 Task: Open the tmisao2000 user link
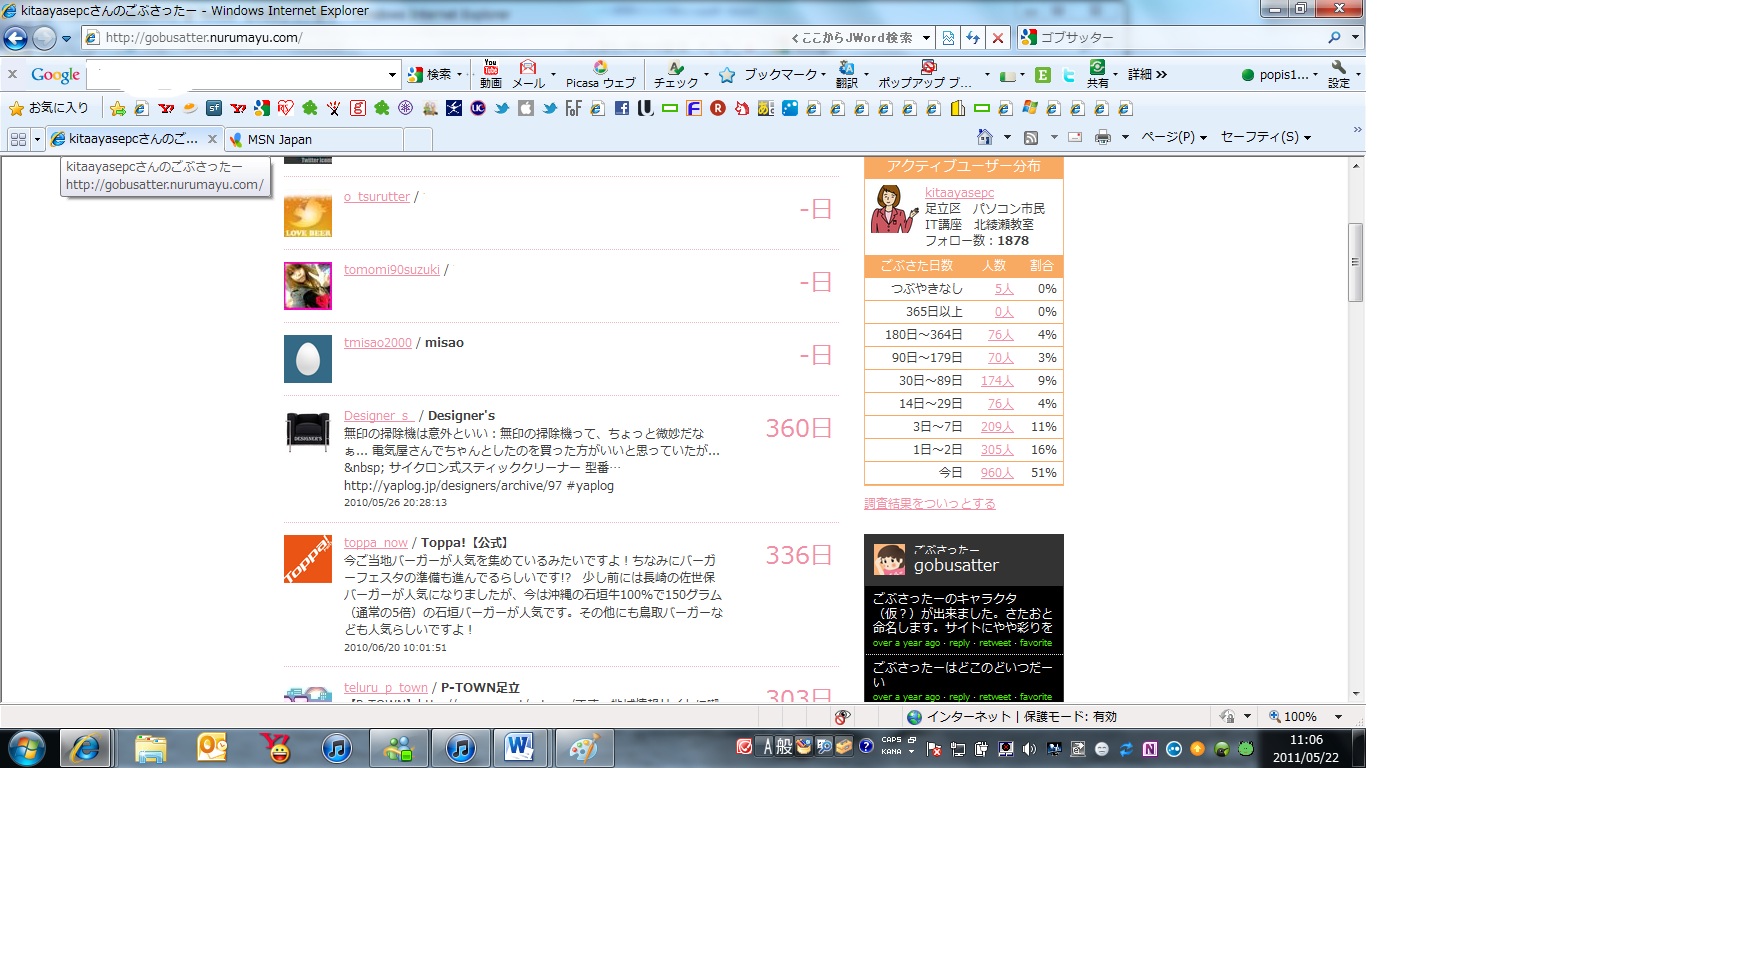[378, 343]
